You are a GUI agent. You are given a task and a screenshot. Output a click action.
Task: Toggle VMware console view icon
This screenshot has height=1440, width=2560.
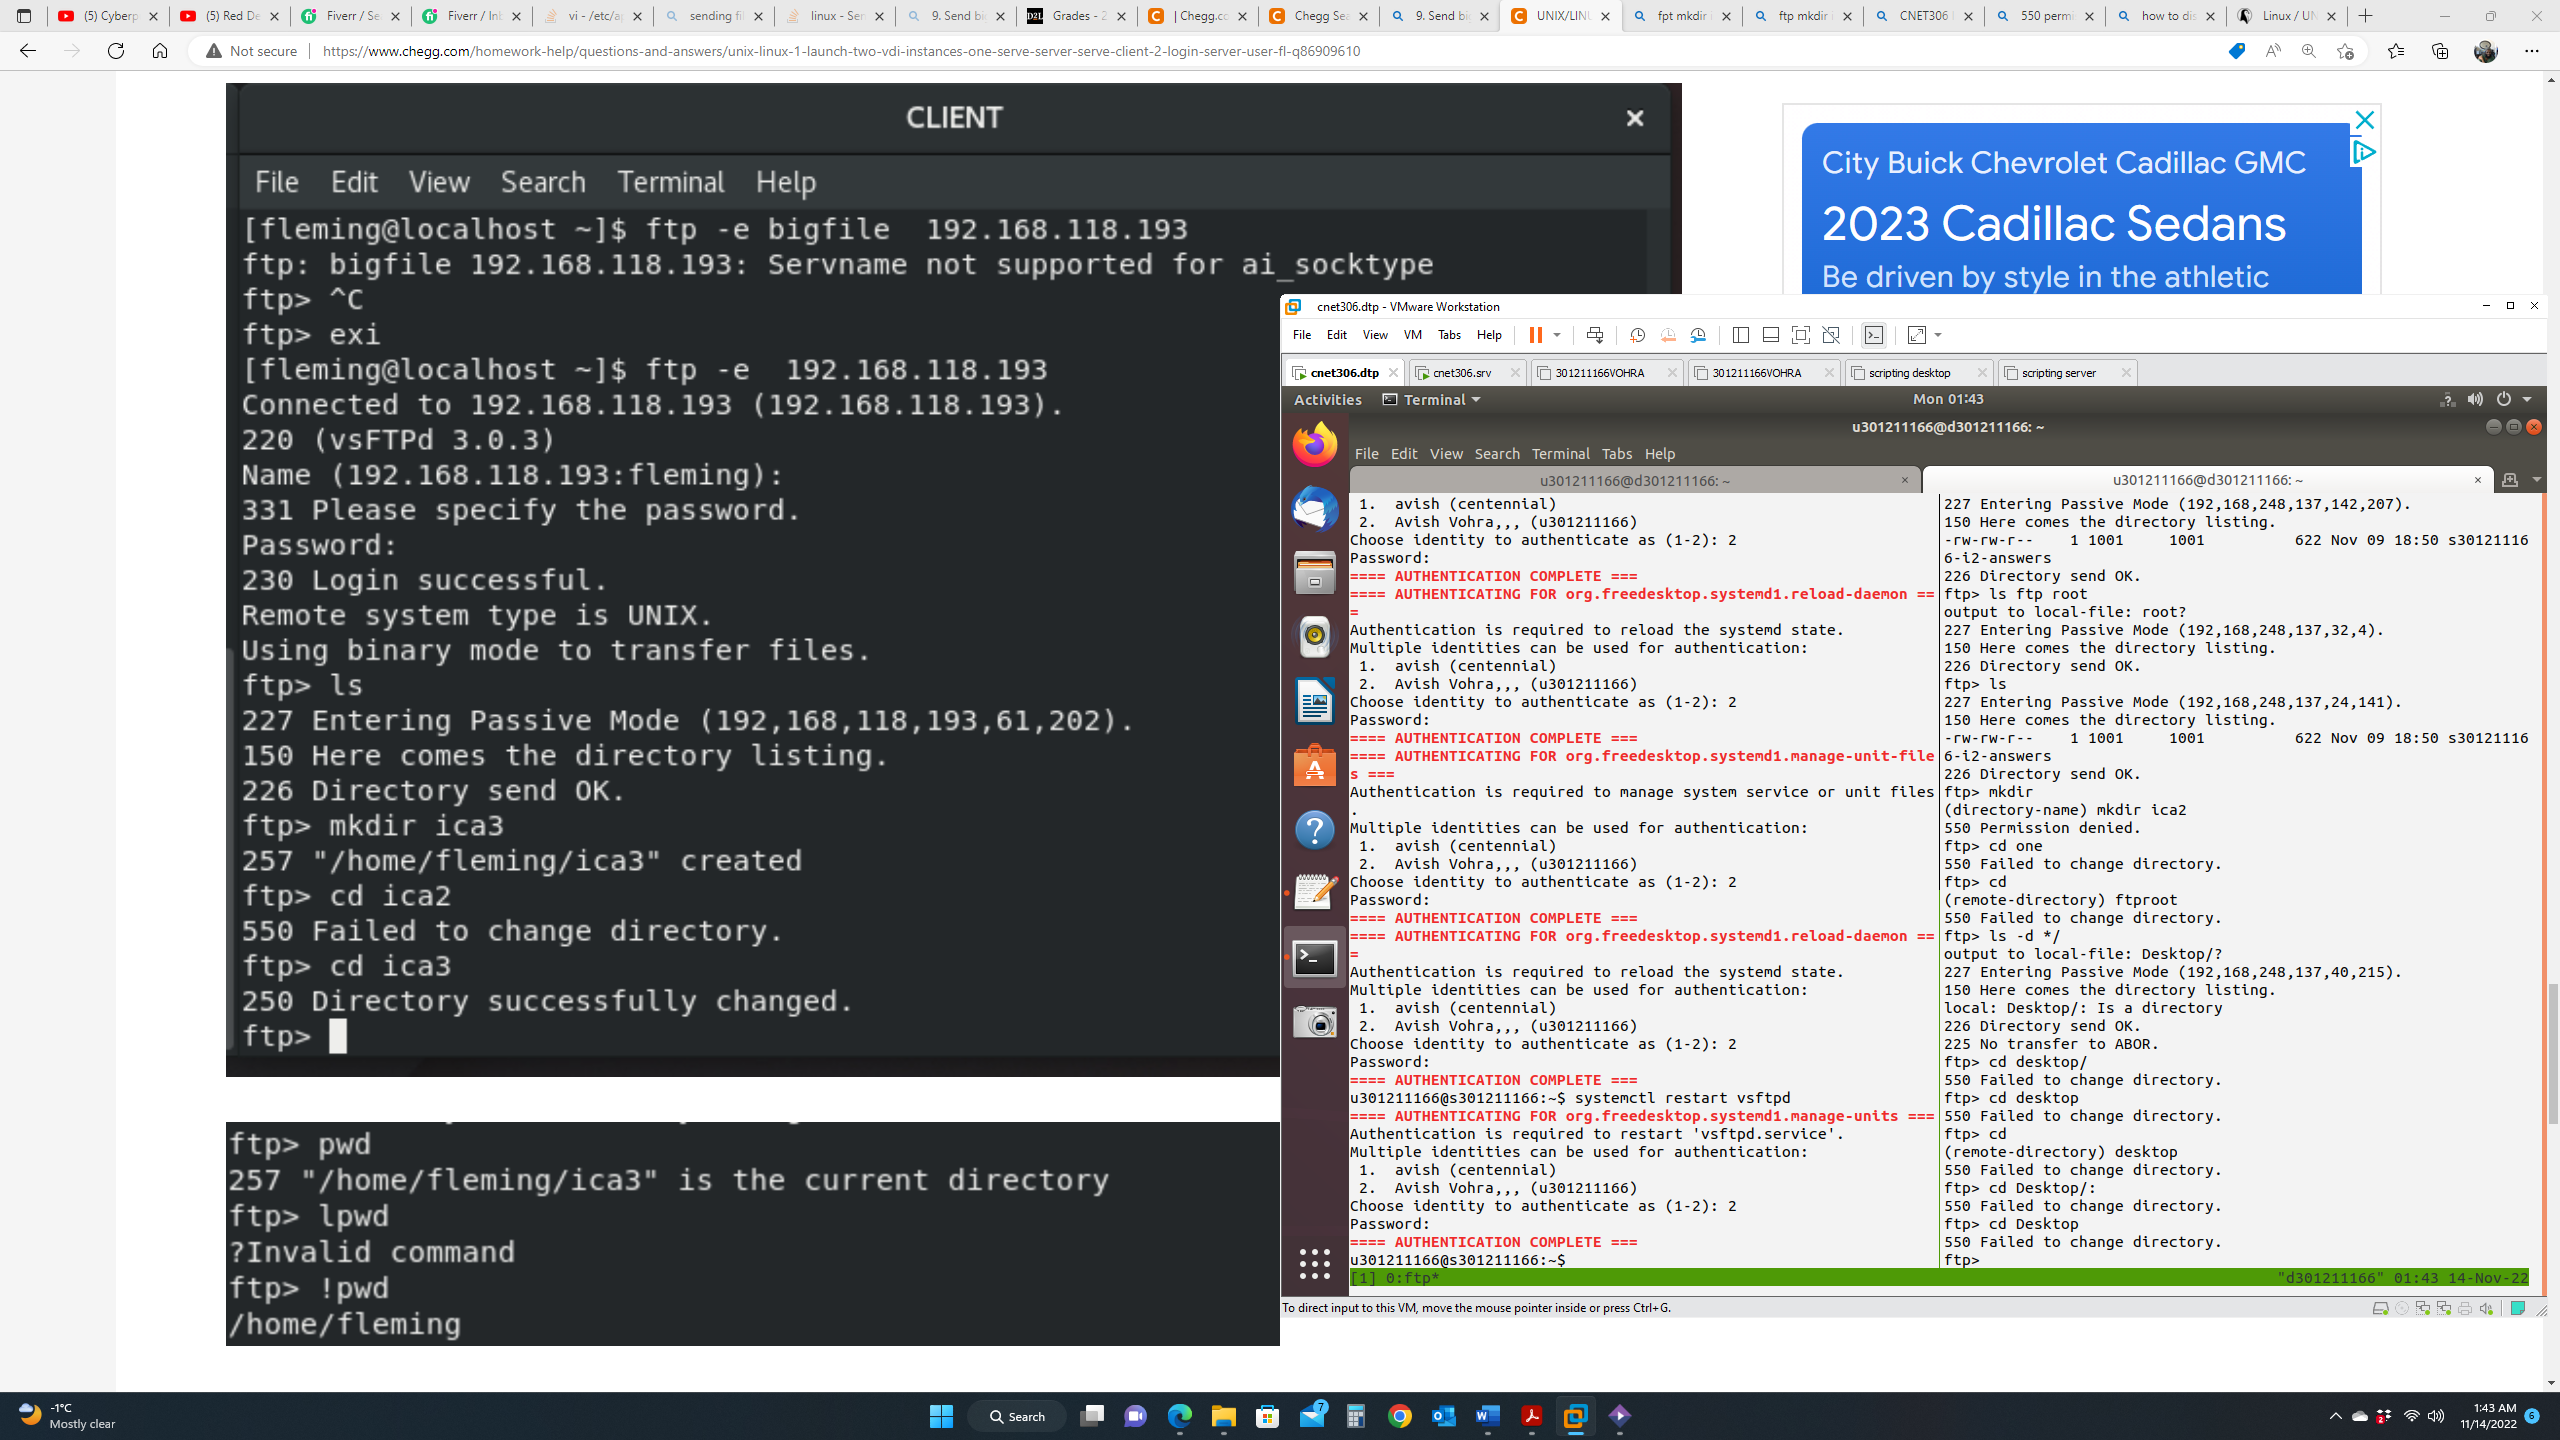coord(1873,335)
